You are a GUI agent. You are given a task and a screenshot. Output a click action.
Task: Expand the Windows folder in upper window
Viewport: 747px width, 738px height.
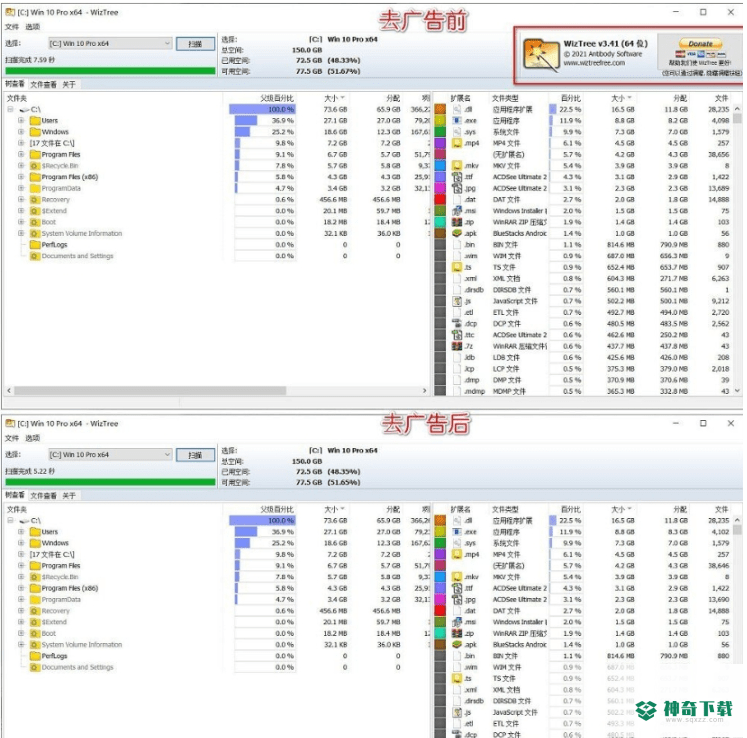point(21,132)
